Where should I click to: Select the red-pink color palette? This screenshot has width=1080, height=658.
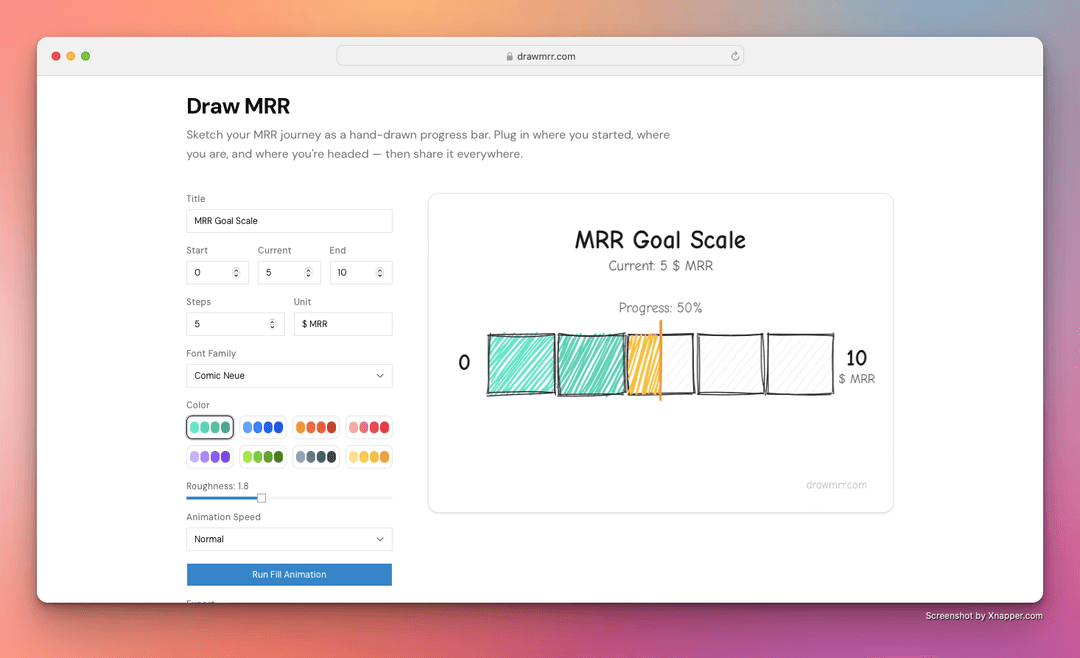(369, 427)
